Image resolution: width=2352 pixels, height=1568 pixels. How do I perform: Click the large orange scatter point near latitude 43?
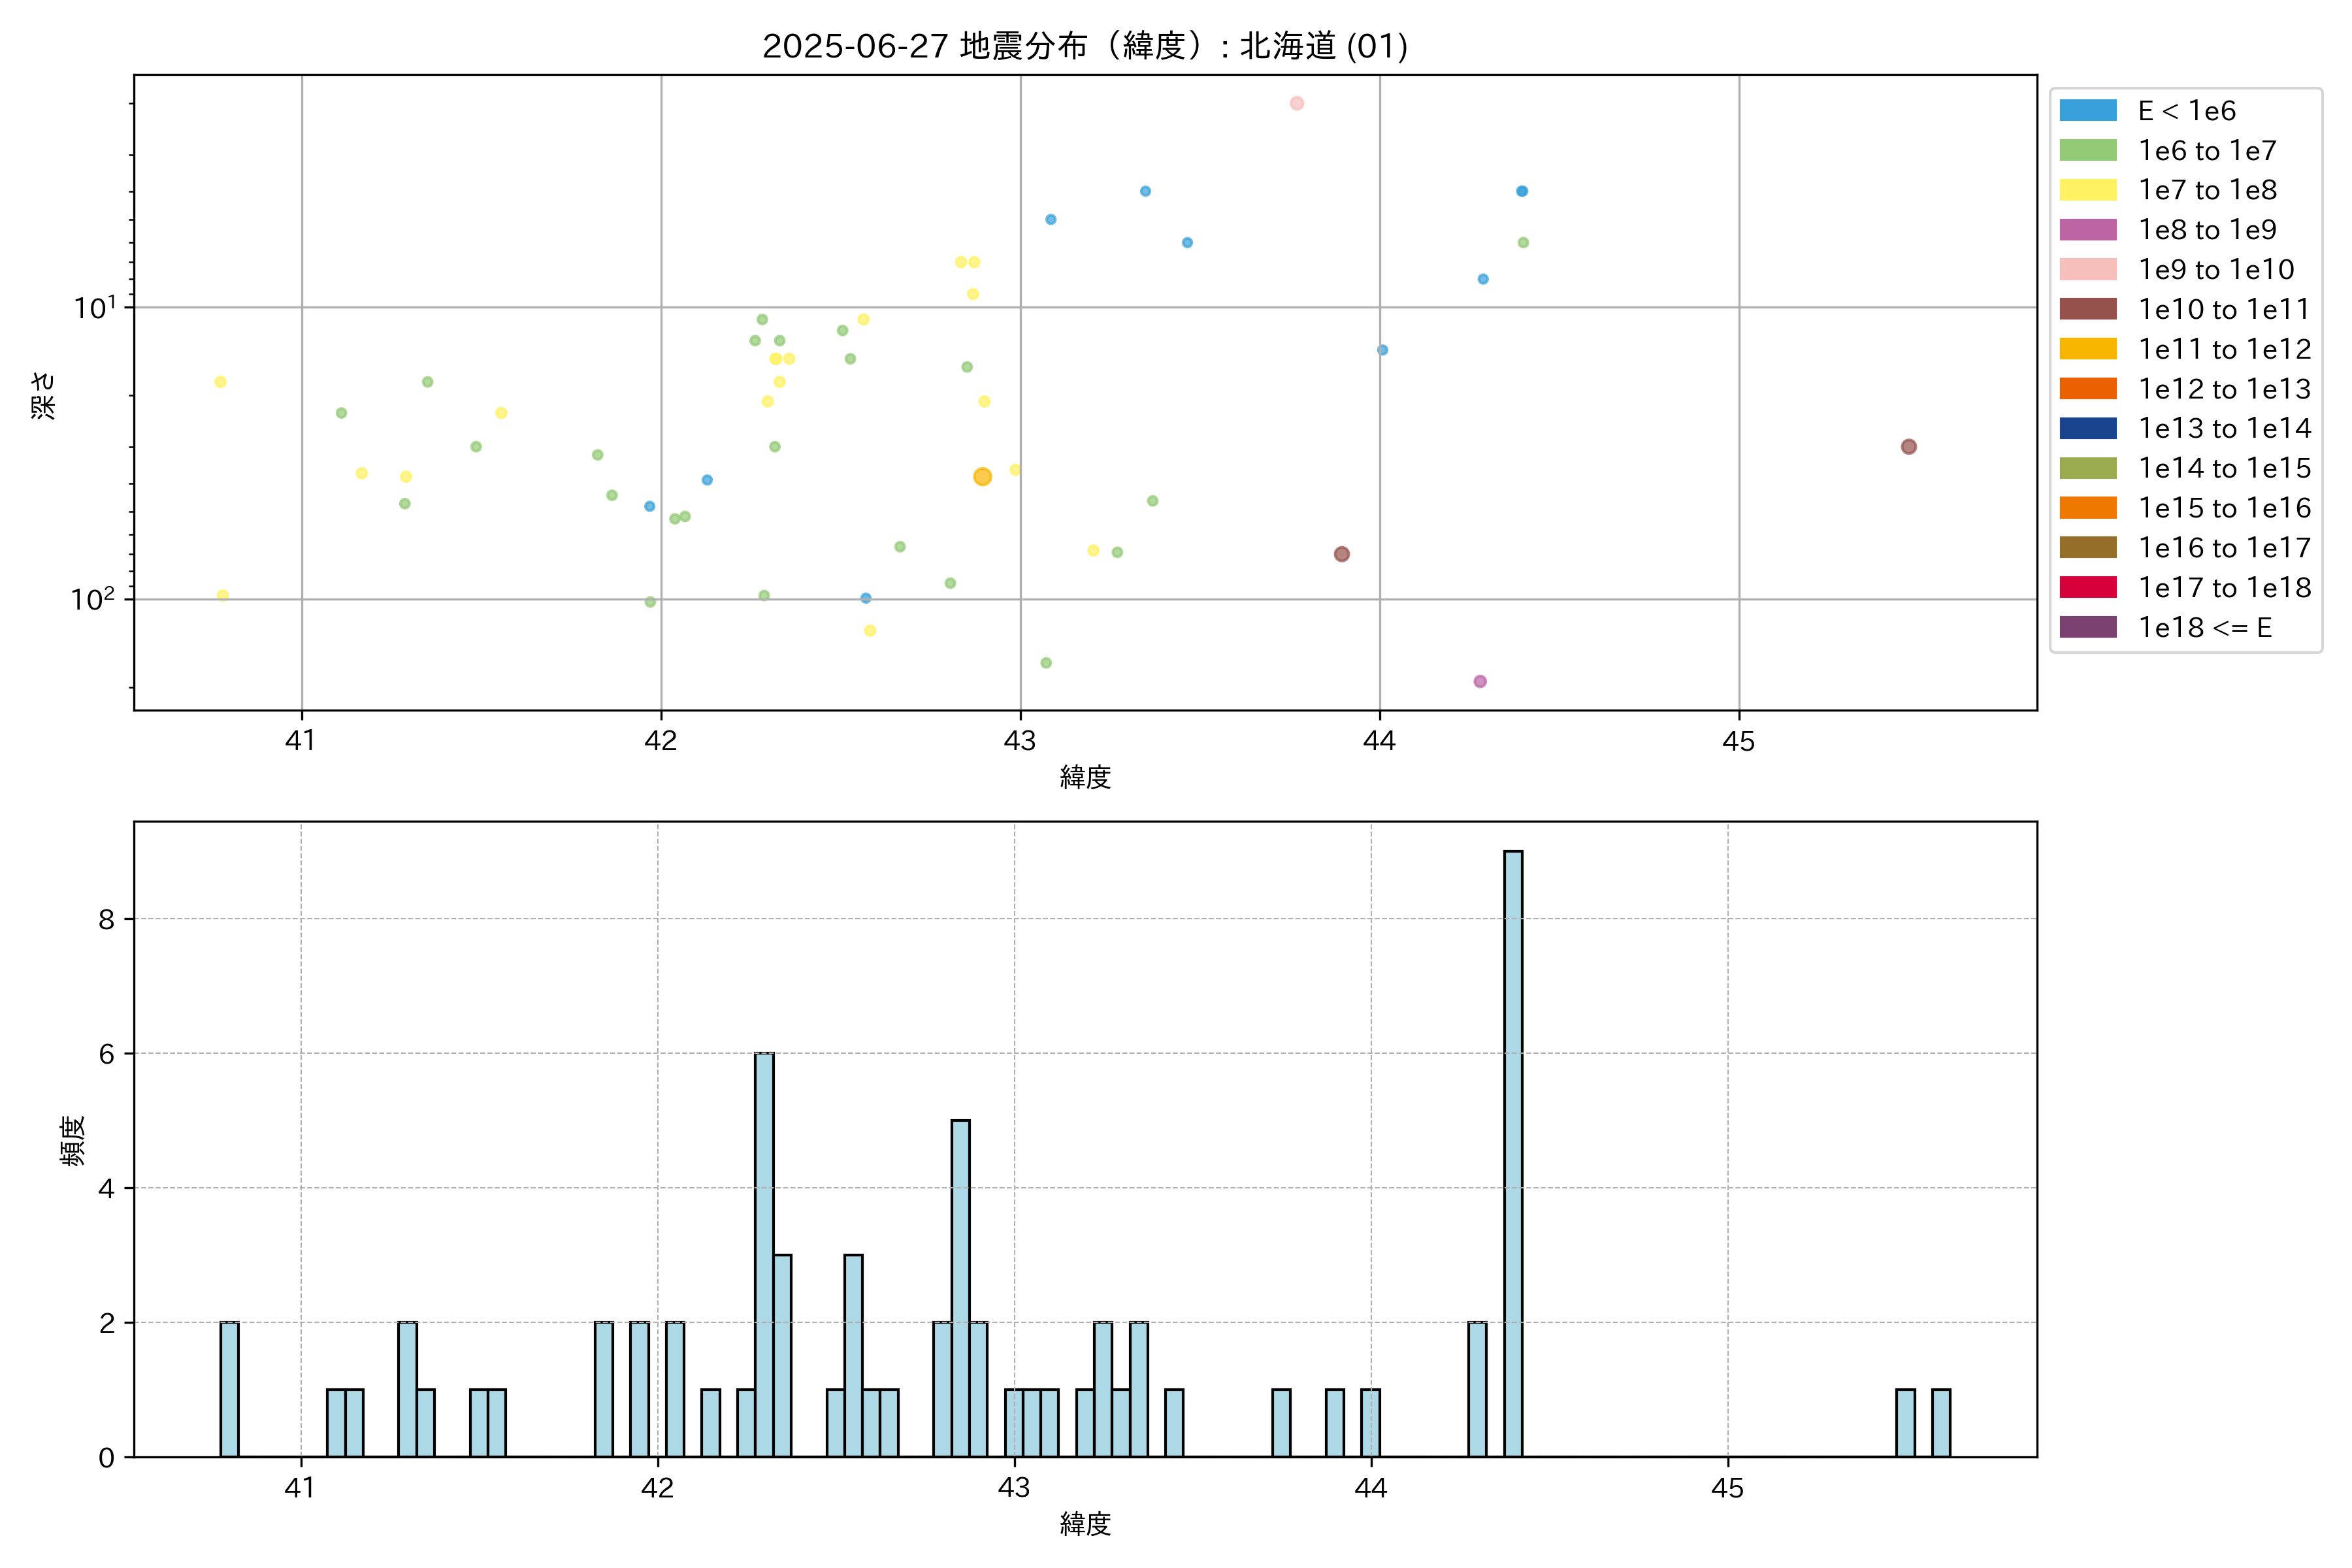982,477
